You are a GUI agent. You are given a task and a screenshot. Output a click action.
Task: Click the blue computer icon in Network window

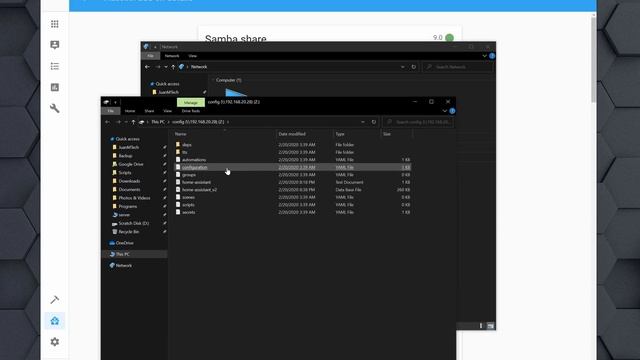click(236, 93)
